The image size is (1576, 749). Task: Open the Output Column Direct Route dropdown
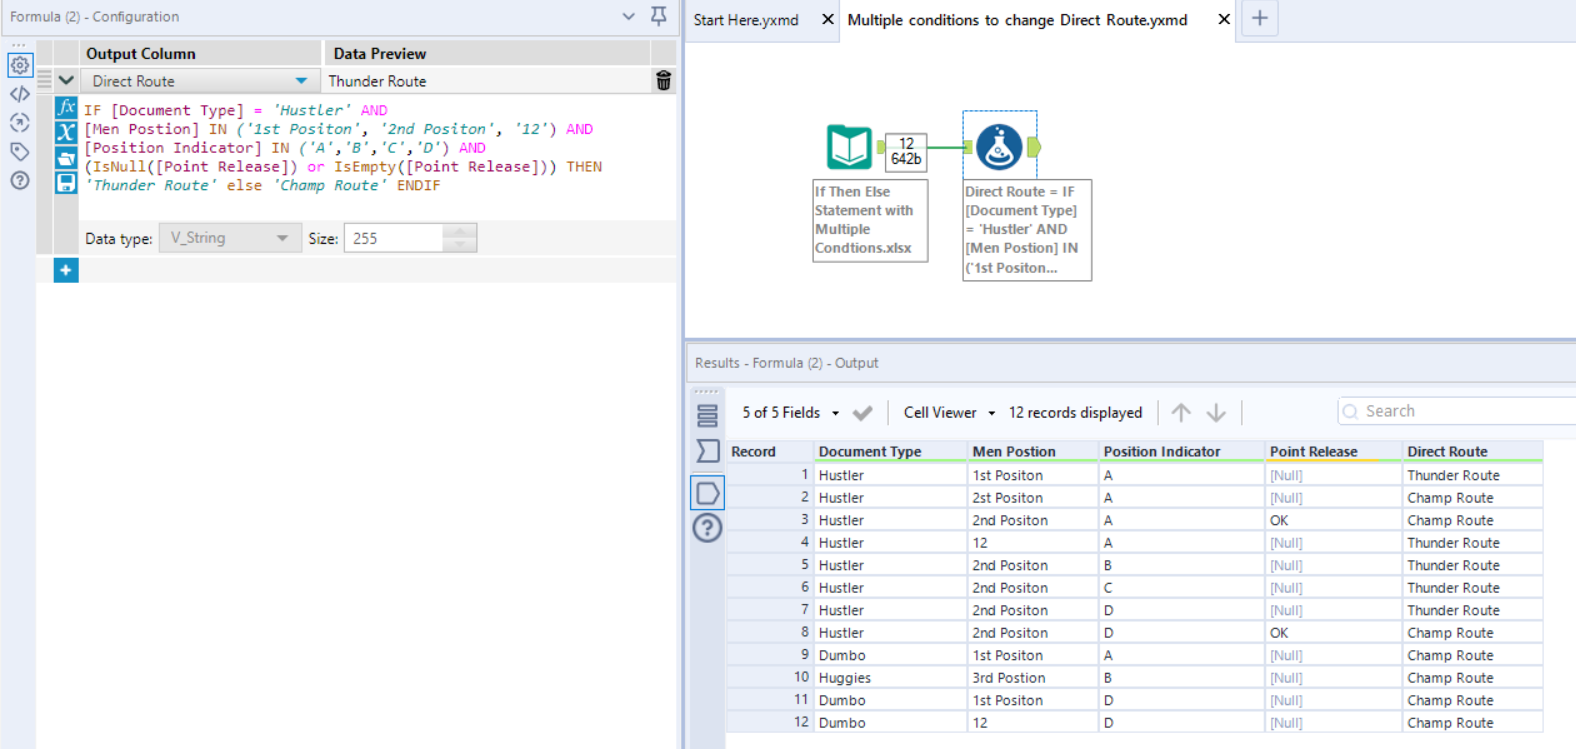301,81
